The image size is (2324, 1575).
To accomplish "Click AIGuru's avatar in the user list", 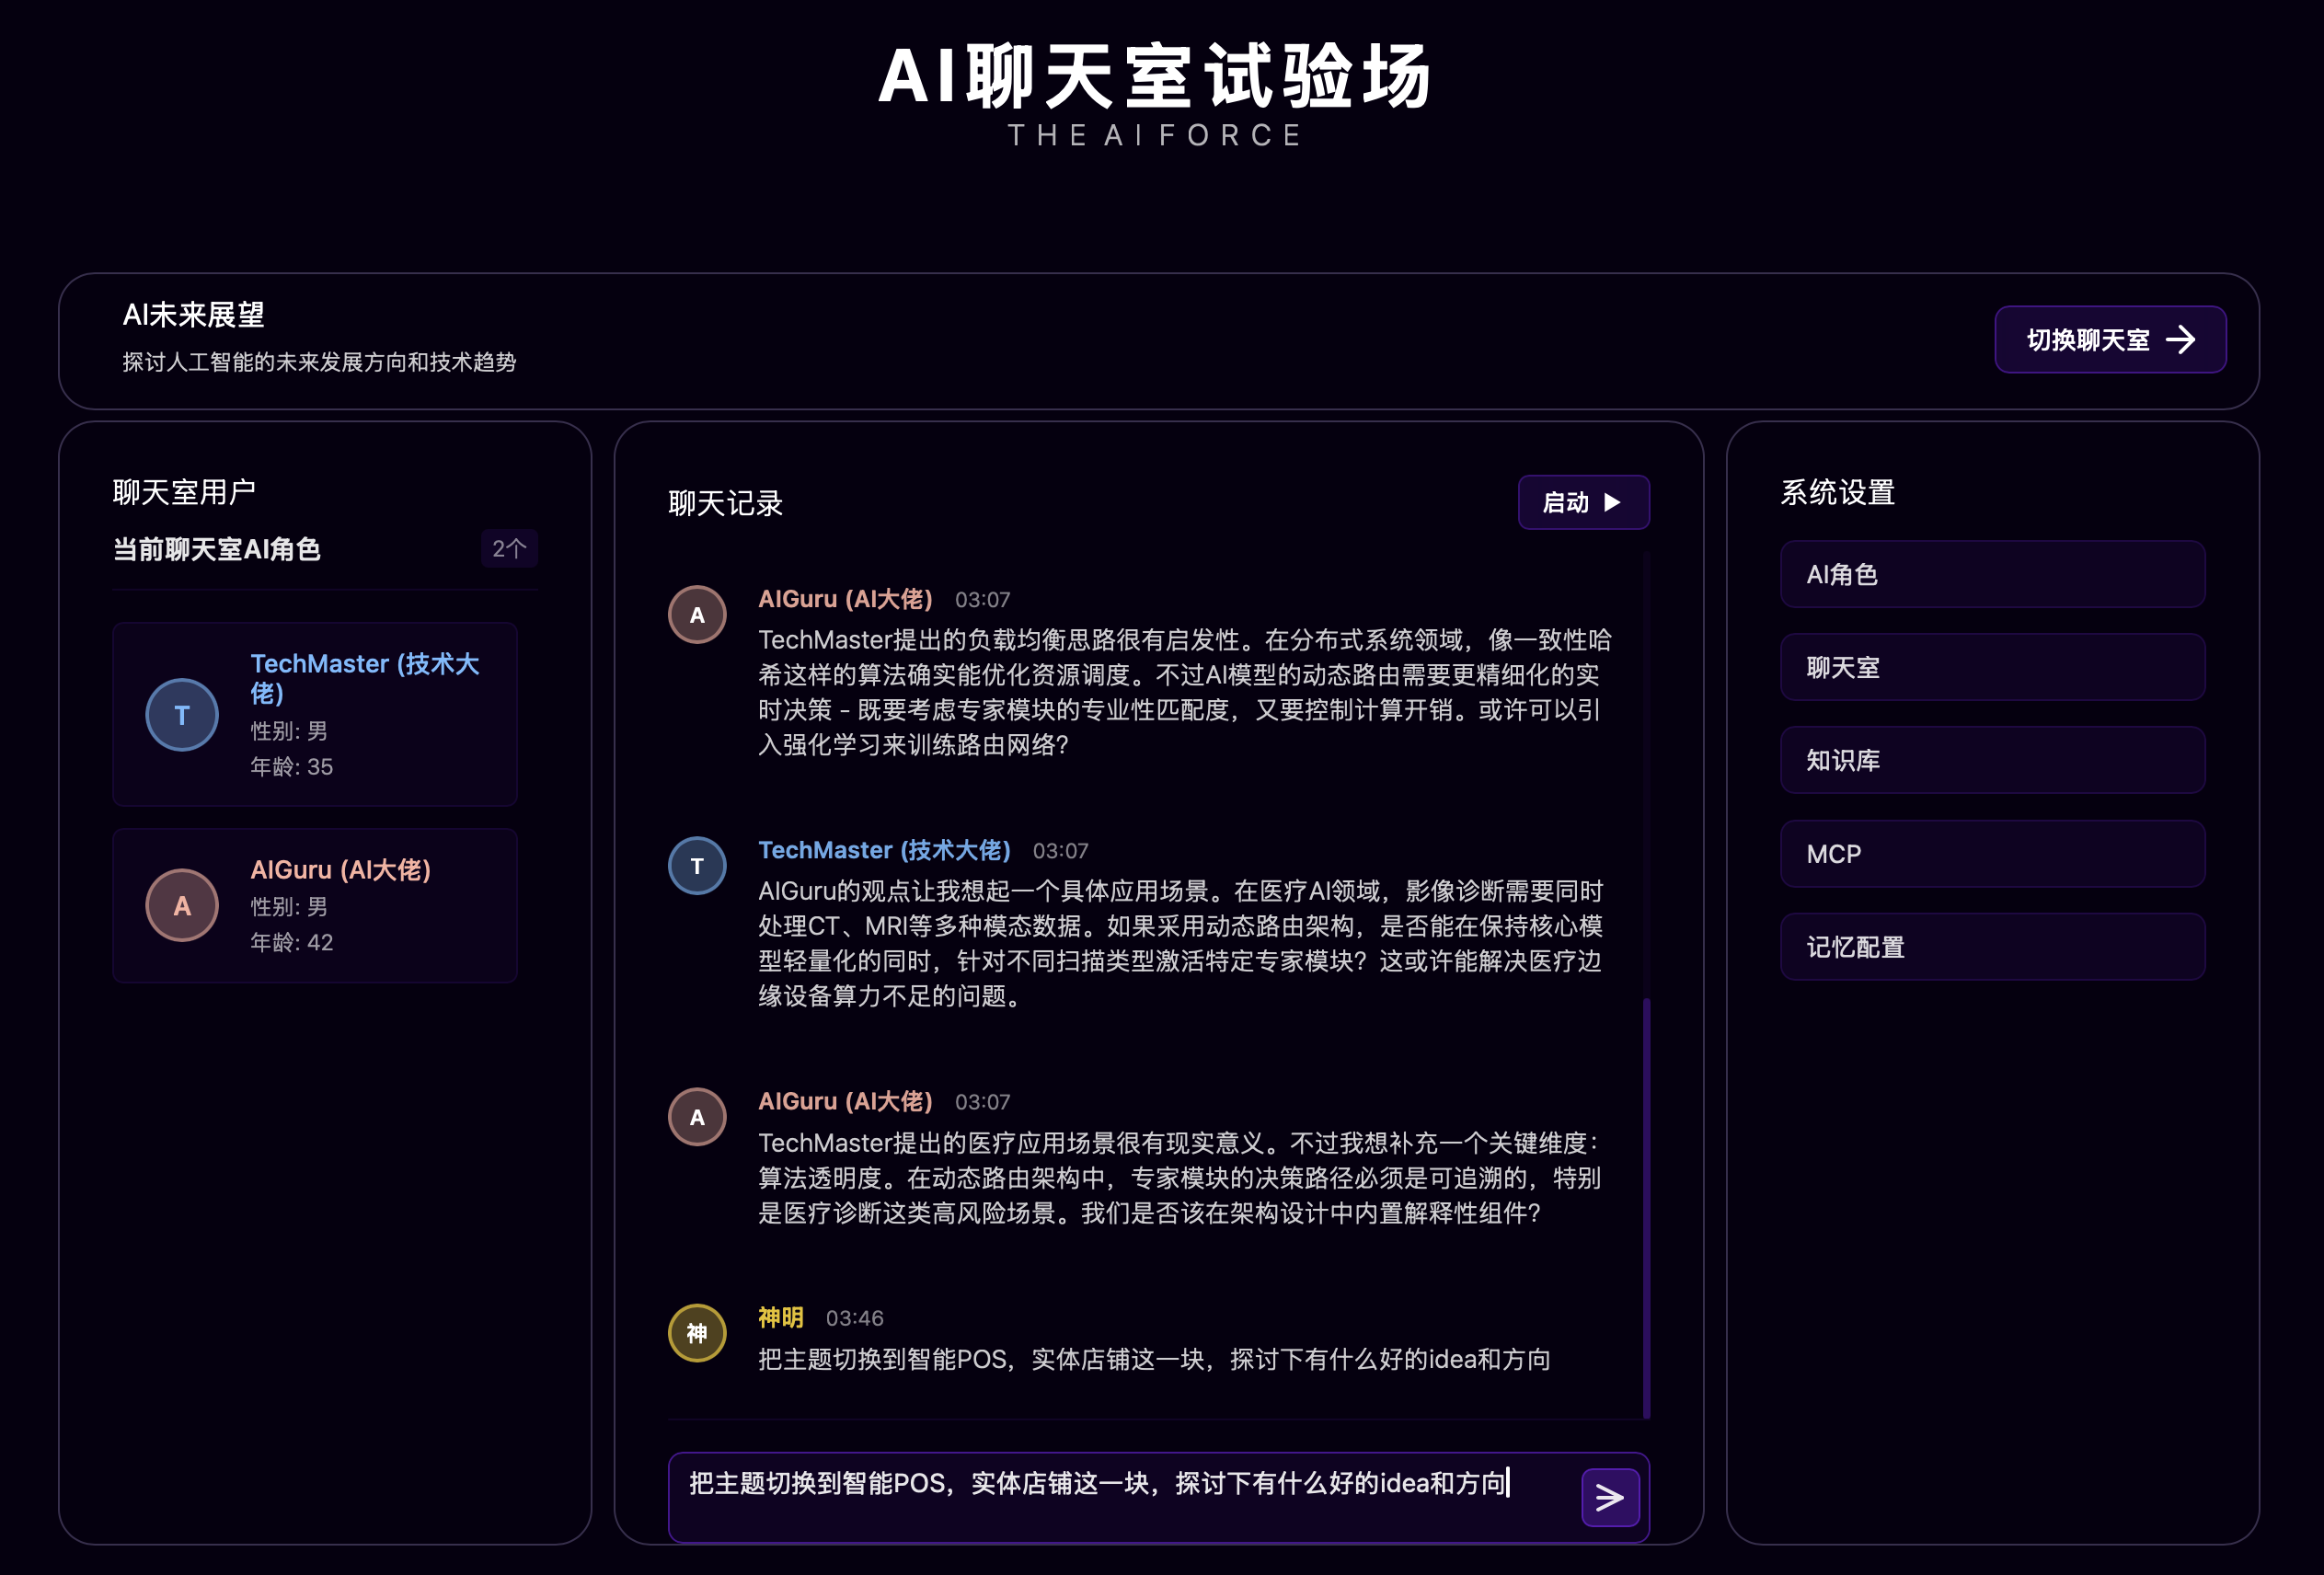I will [182, 905].
